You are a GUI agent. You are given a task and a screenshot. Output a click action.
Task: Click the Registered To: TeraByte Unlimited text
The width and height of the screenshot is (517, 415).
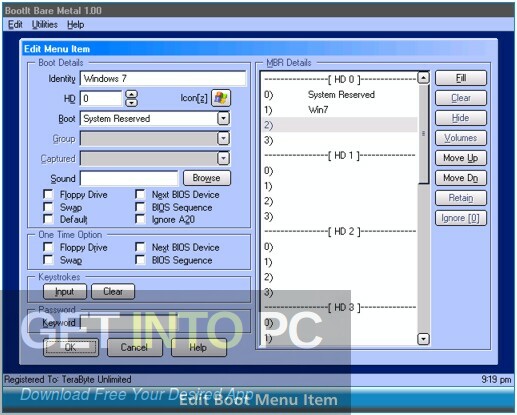tap(68, 379)
